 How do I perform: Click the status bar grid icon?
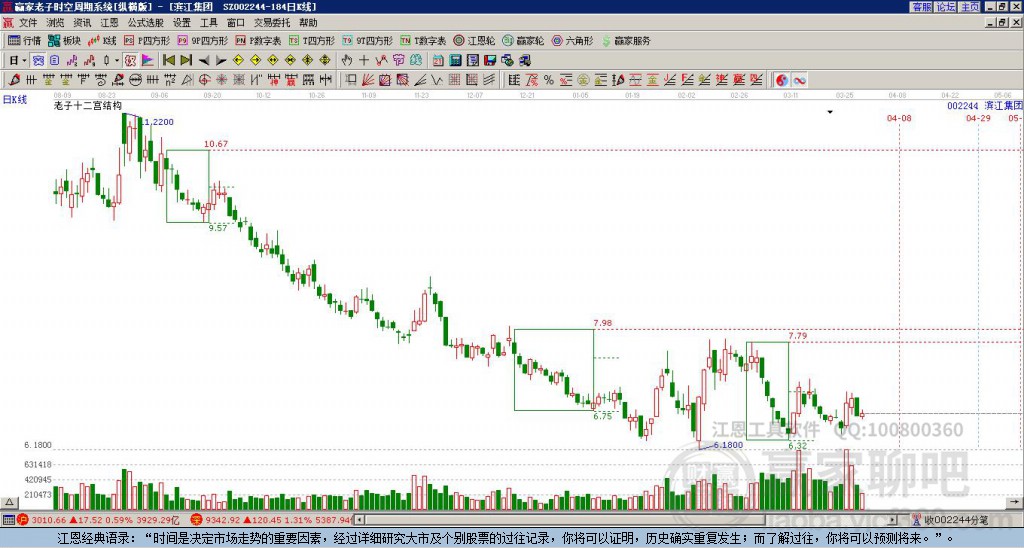(8, 520)
